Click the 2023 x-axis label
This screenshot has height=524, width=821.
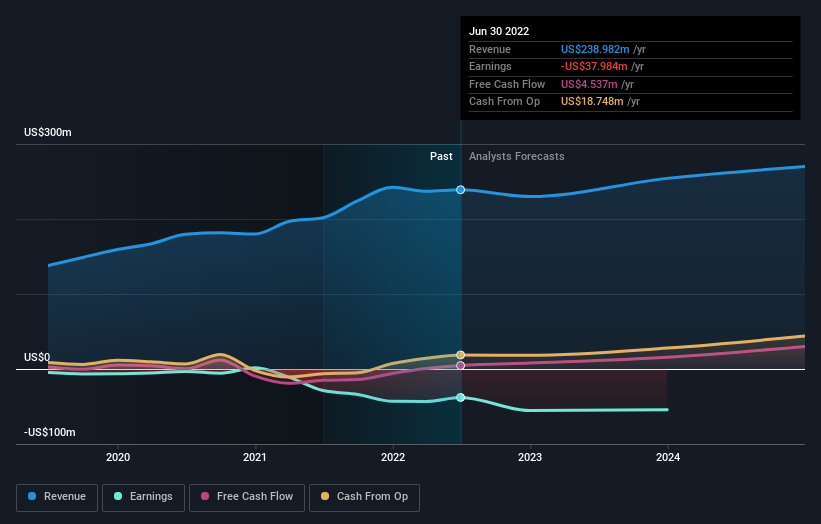click(x=530, y=457)
